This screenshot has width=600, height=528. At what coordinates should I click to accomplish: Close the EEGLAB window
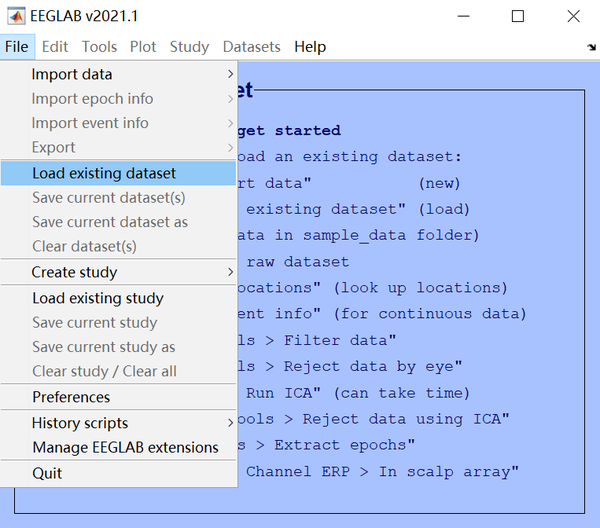572,16
